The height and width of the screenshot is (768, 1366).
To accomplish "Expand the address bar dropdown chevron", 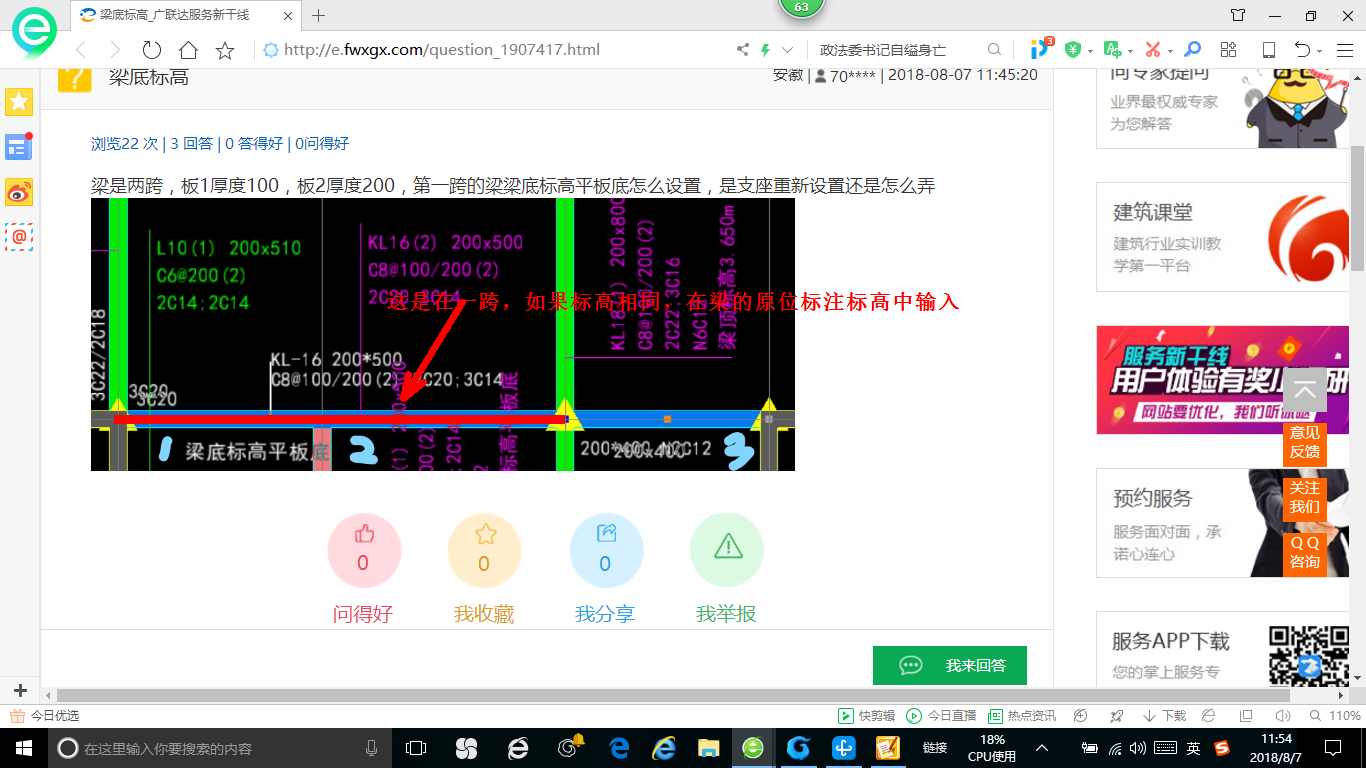I will (x=788, y=50).
